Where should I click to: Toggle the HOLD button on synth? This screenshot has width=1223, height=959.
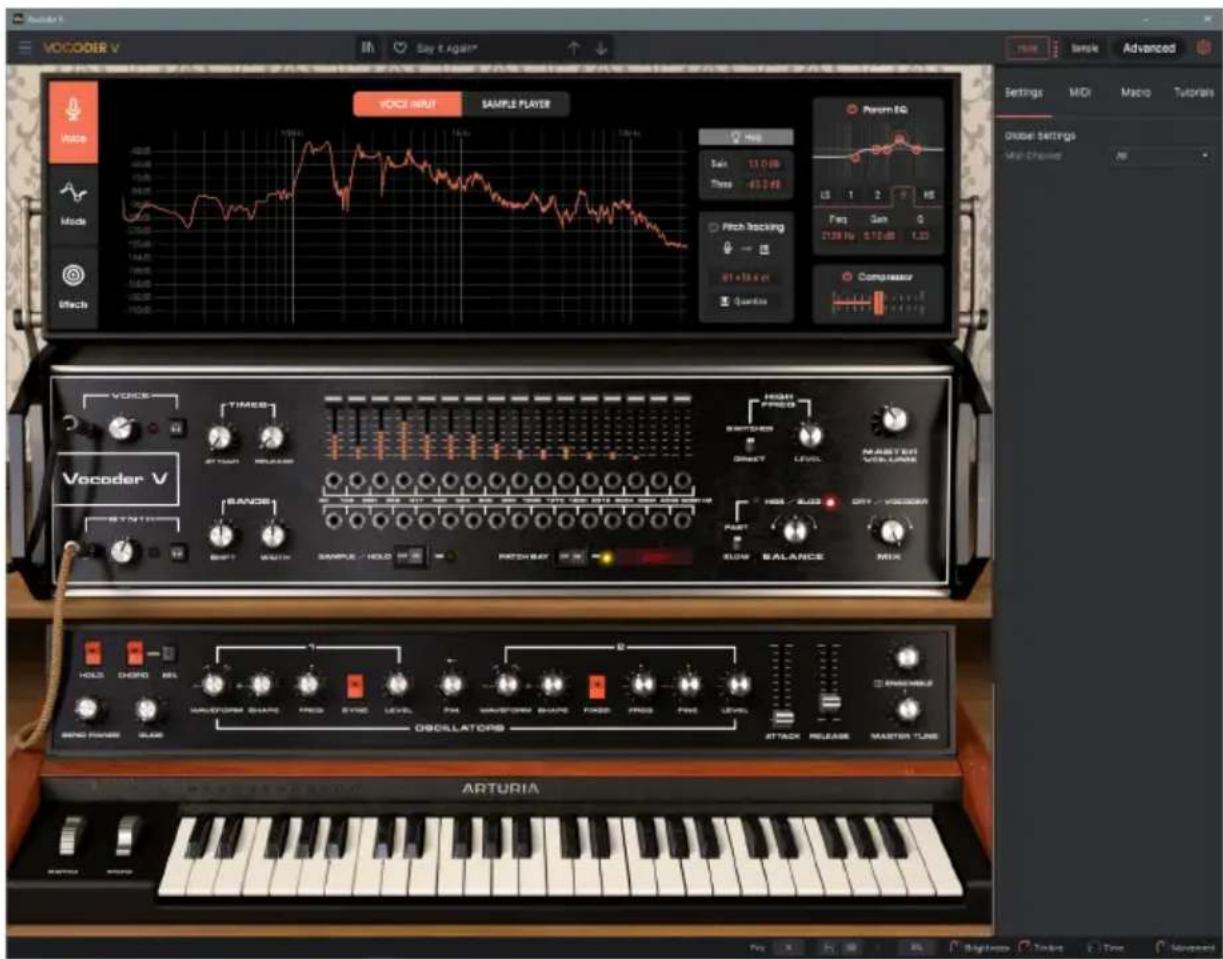point(94,653)
